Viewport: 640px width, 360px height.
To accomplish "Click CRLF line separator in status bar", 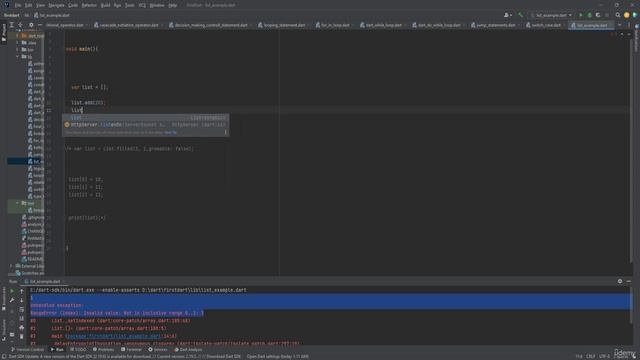I will click(x=591, y=356).
